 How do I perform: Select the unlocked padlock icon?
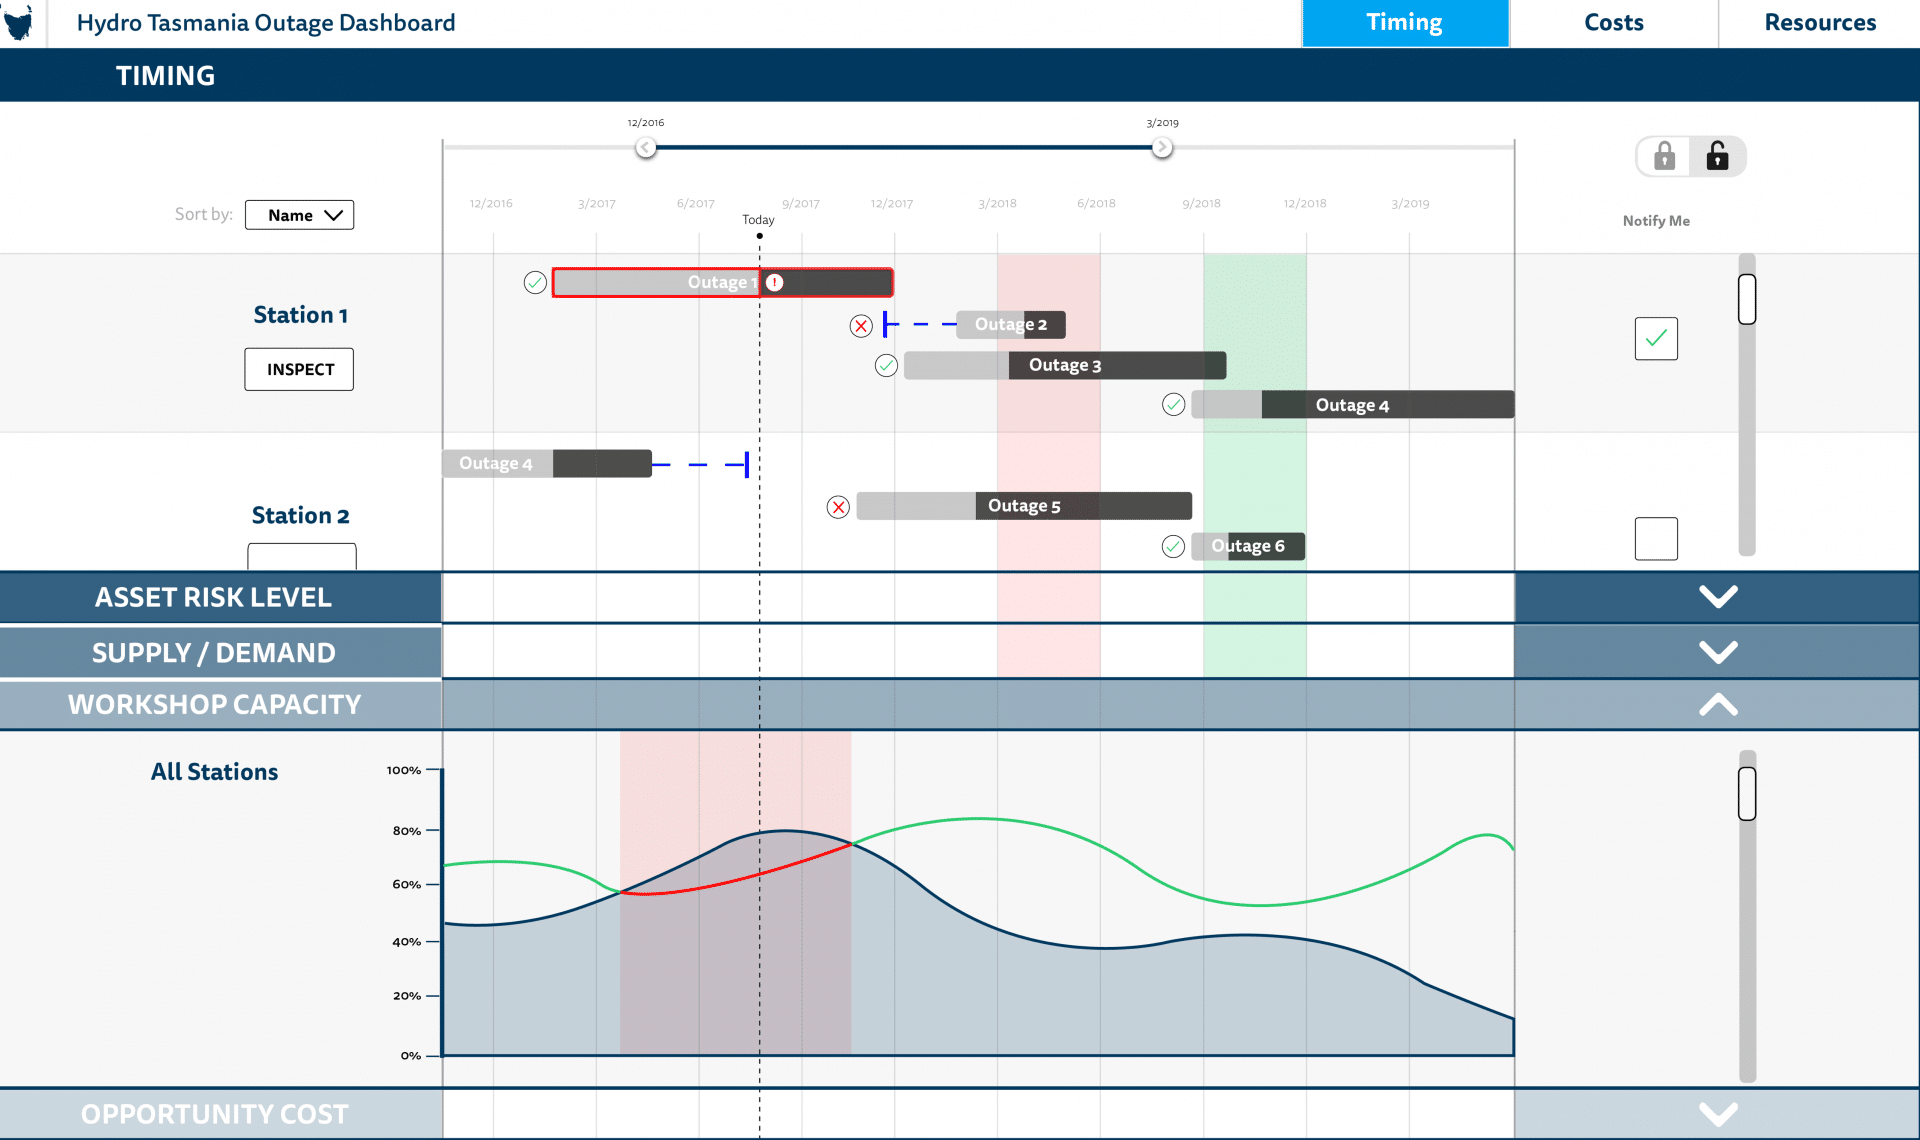1718,156
